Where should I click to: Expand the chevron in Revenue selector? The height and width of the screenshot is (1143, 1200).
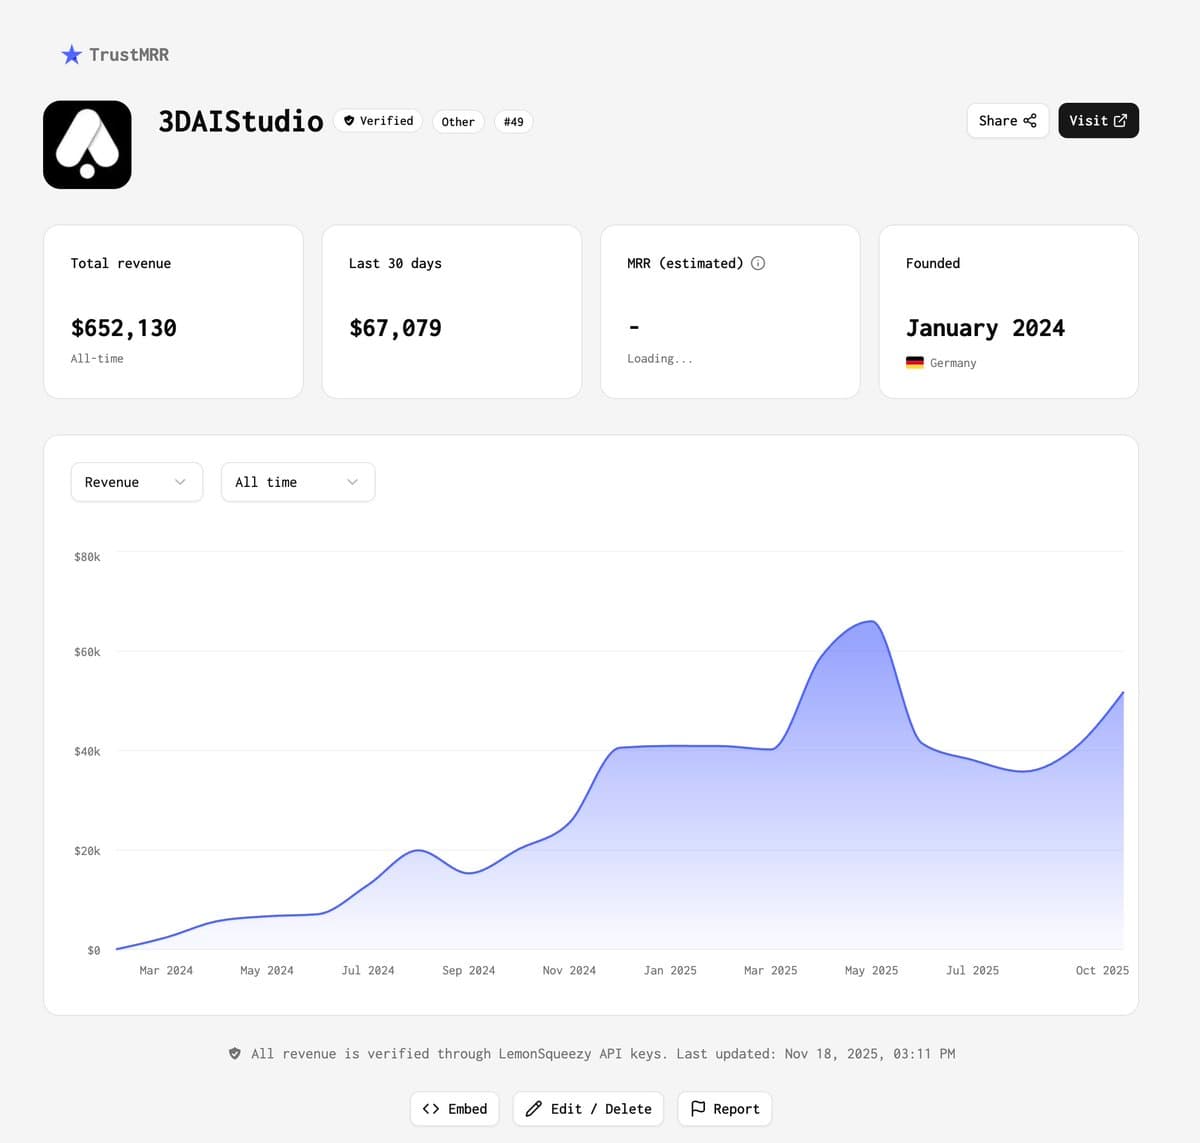180,482
